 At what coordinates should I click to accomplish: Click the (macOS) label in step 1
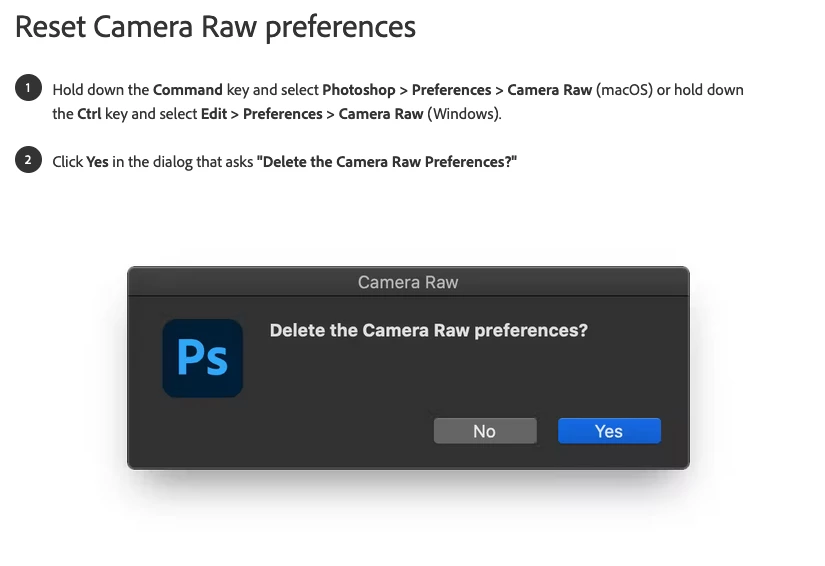tap(624, 90)
